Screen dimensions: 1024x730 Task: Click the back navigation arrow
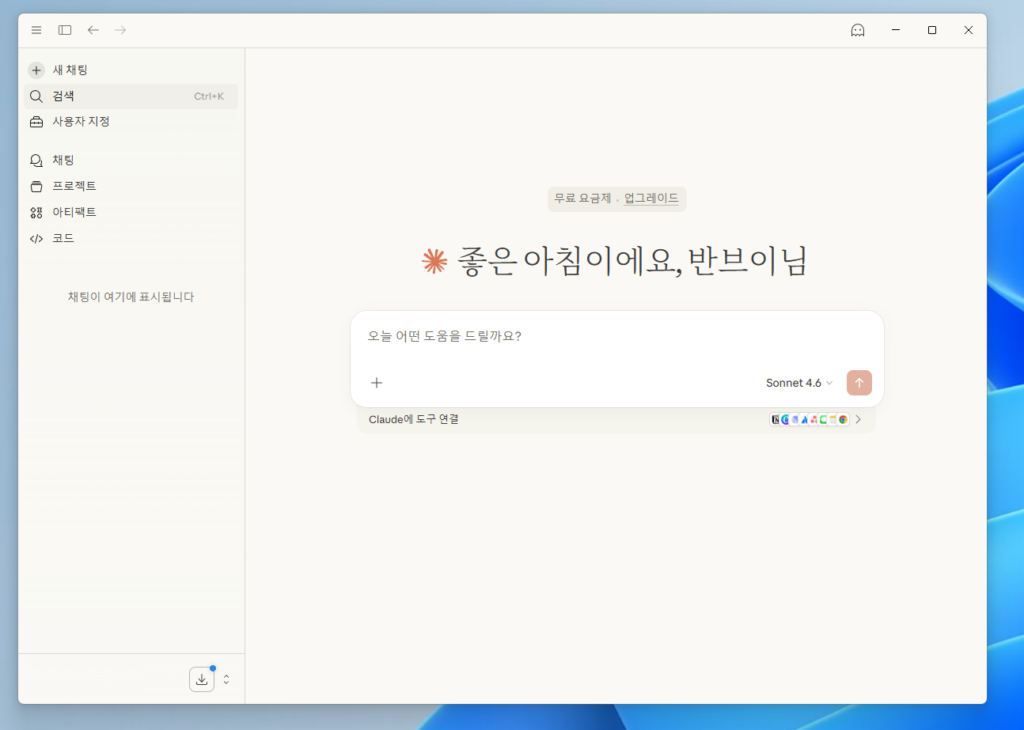click(x=93, y=30)
